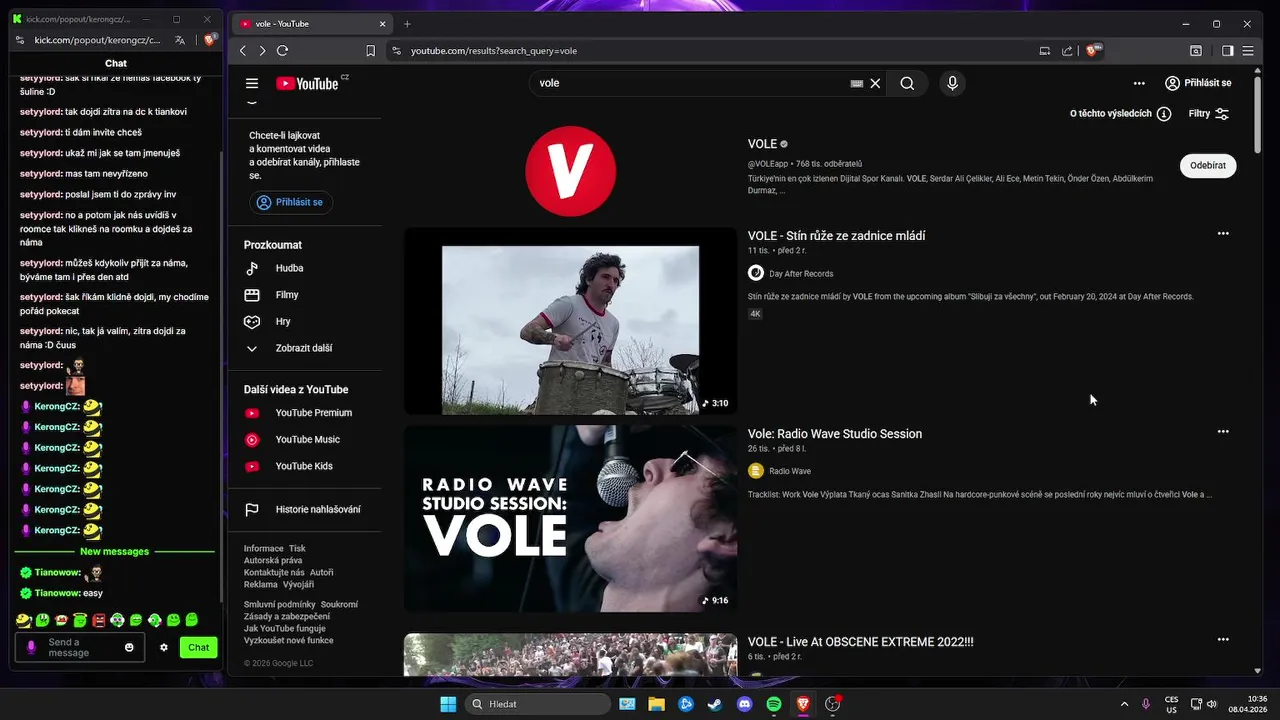This screenshot has width=1280, height=720.
Task: Open Spotify from the taskbar
Action: 774,704
